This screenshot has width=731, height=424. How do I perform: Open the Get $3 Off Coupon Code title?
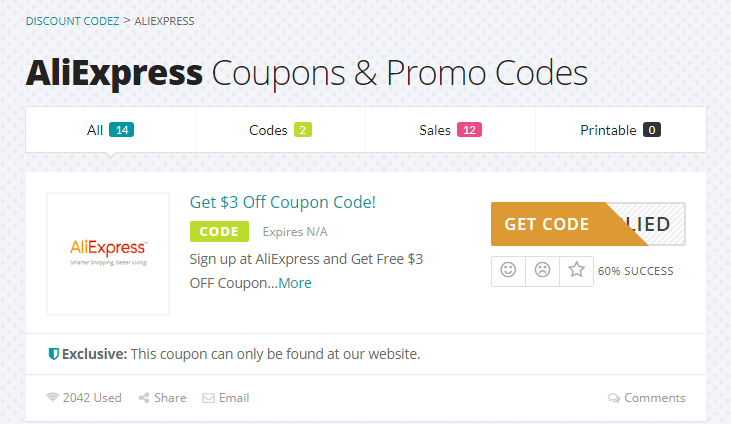click(x=283, y=202)
